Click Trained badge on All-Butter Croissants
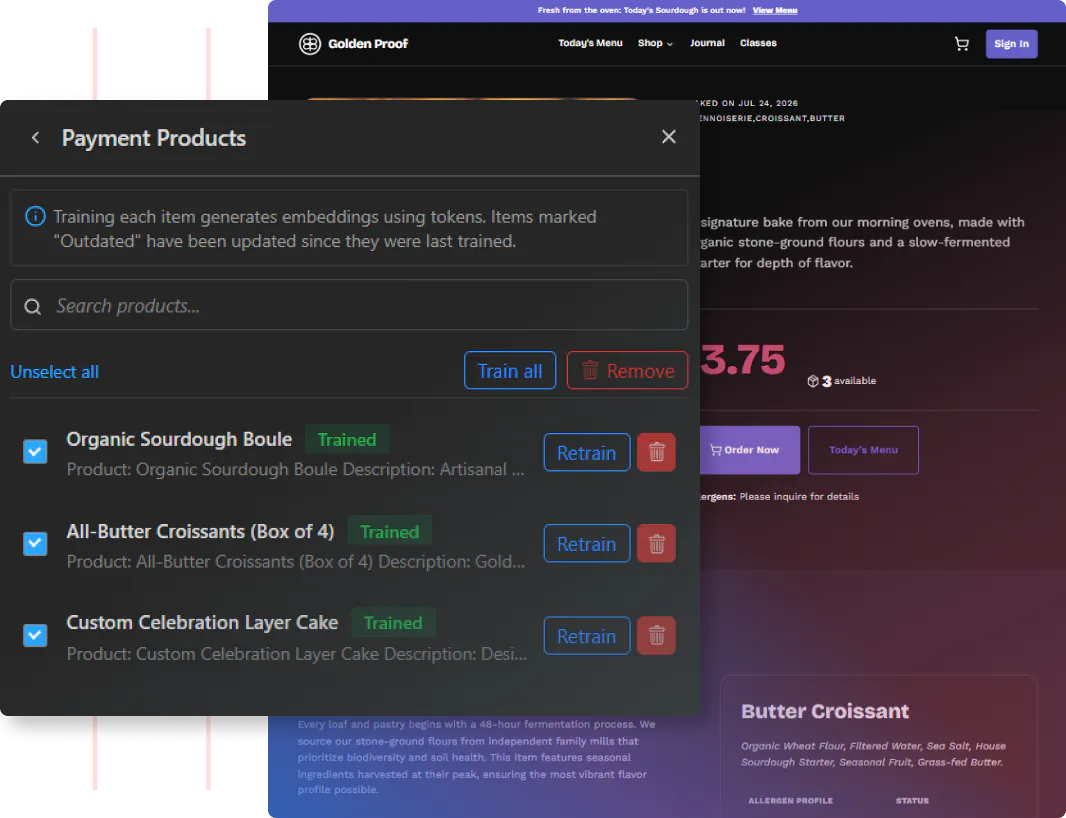This screenshot has height=818, width=1066. (x=390, y=531)
